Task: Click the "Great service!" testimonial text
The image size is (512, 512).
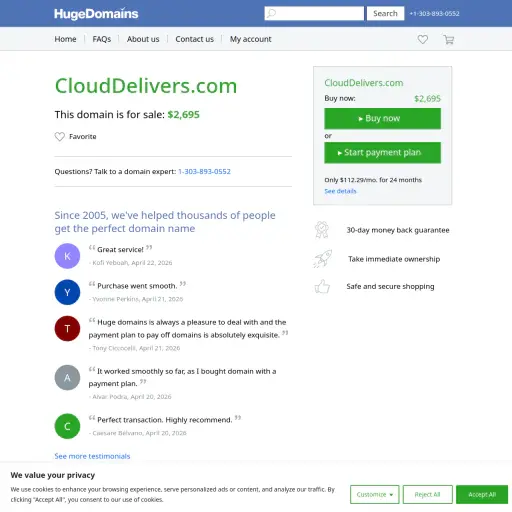Action: (120, 249)
